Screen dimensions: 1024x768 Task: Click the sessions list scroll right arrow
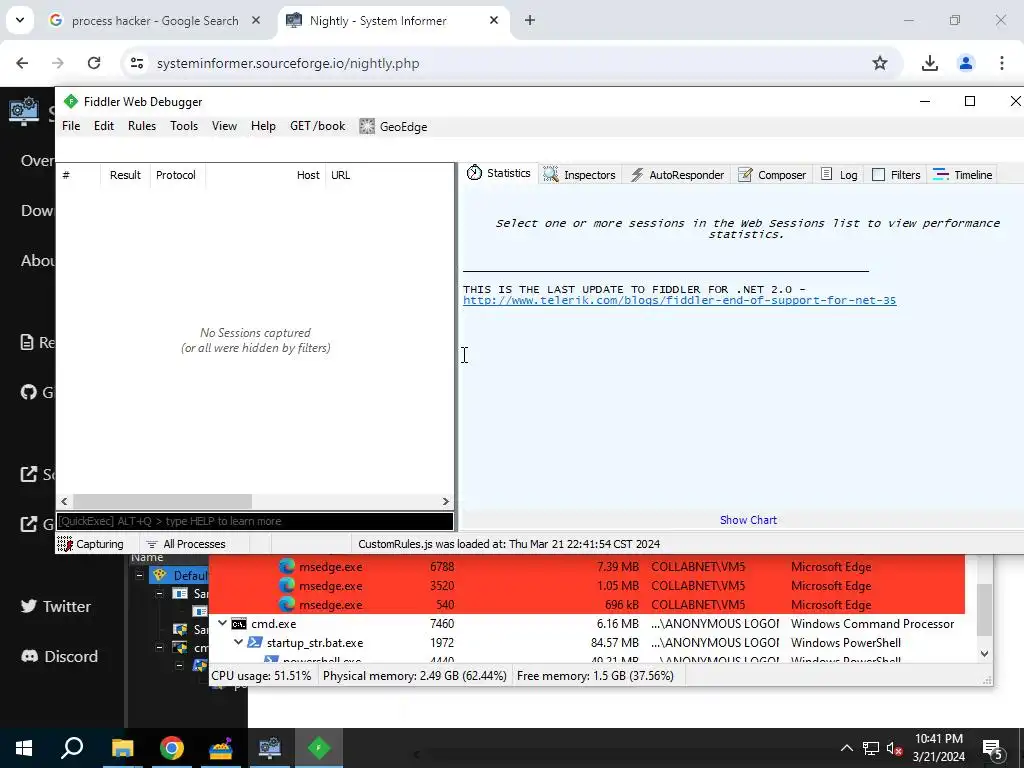click(445, 502)
